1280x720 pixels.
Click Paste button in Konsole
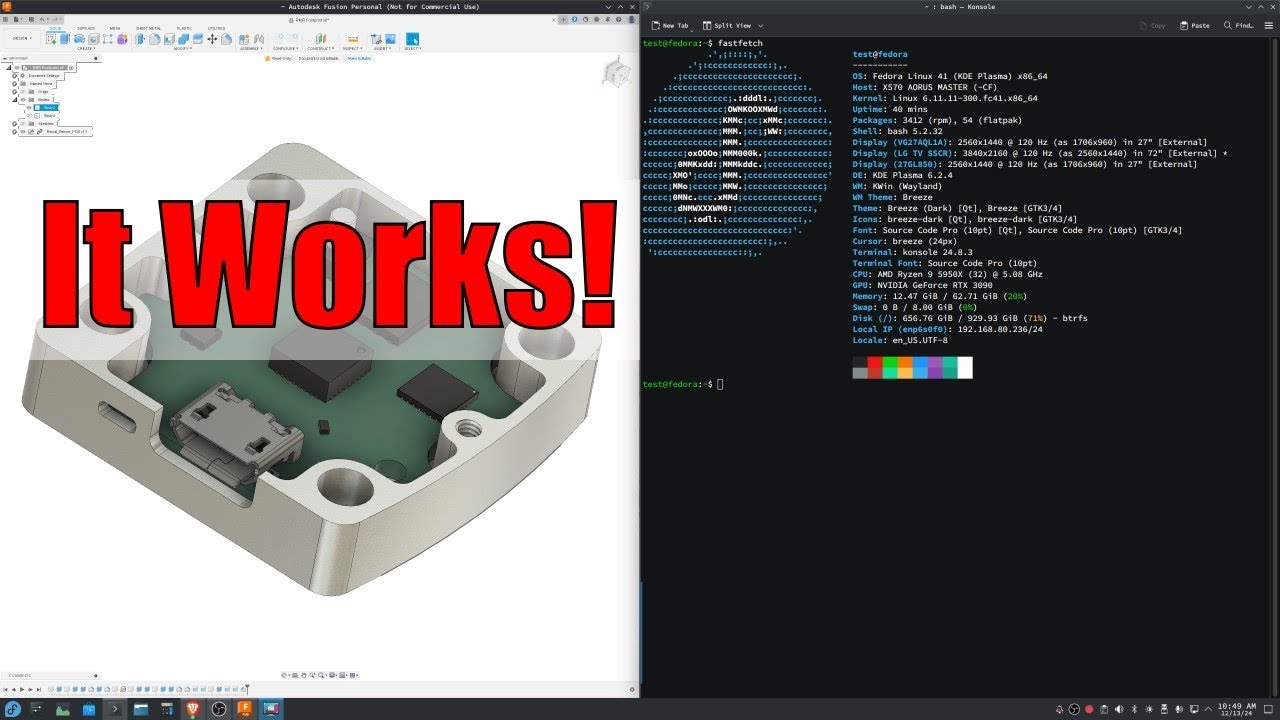[x=1195, y=25]
